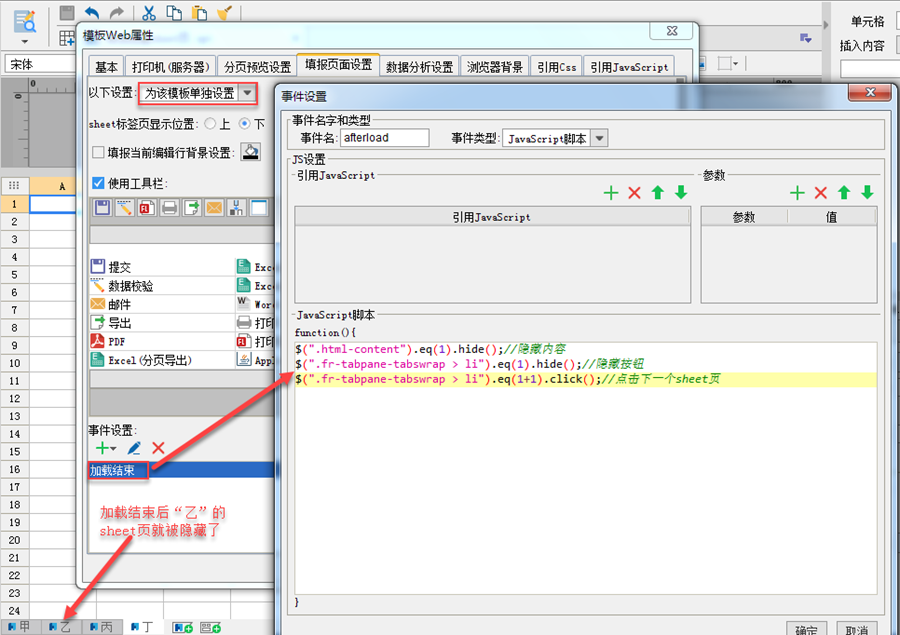
Task: Click the submit disk icon in web toolbar strip
Action: [x=102, y=207]
